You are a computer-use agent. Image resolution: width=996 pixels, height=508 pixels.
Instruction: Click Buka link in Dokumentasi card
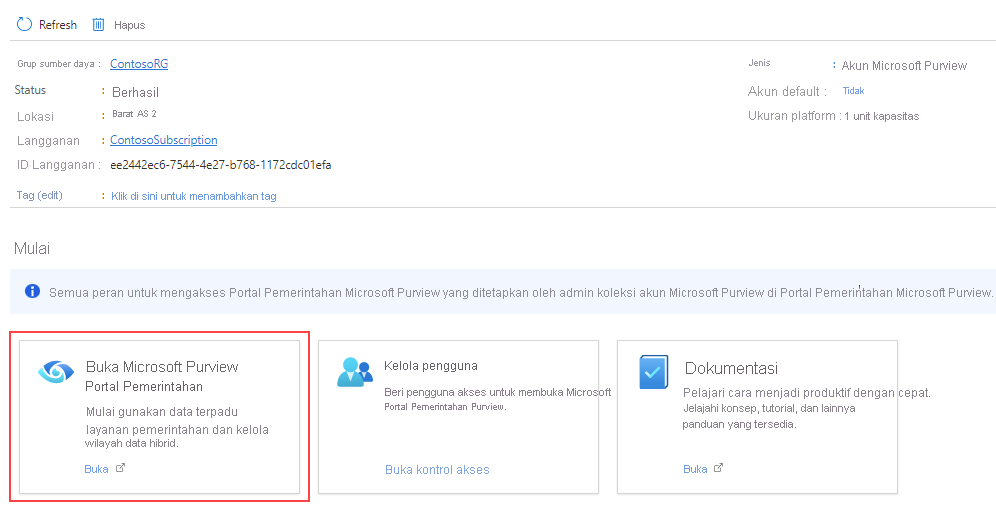(x=696, y=469)
